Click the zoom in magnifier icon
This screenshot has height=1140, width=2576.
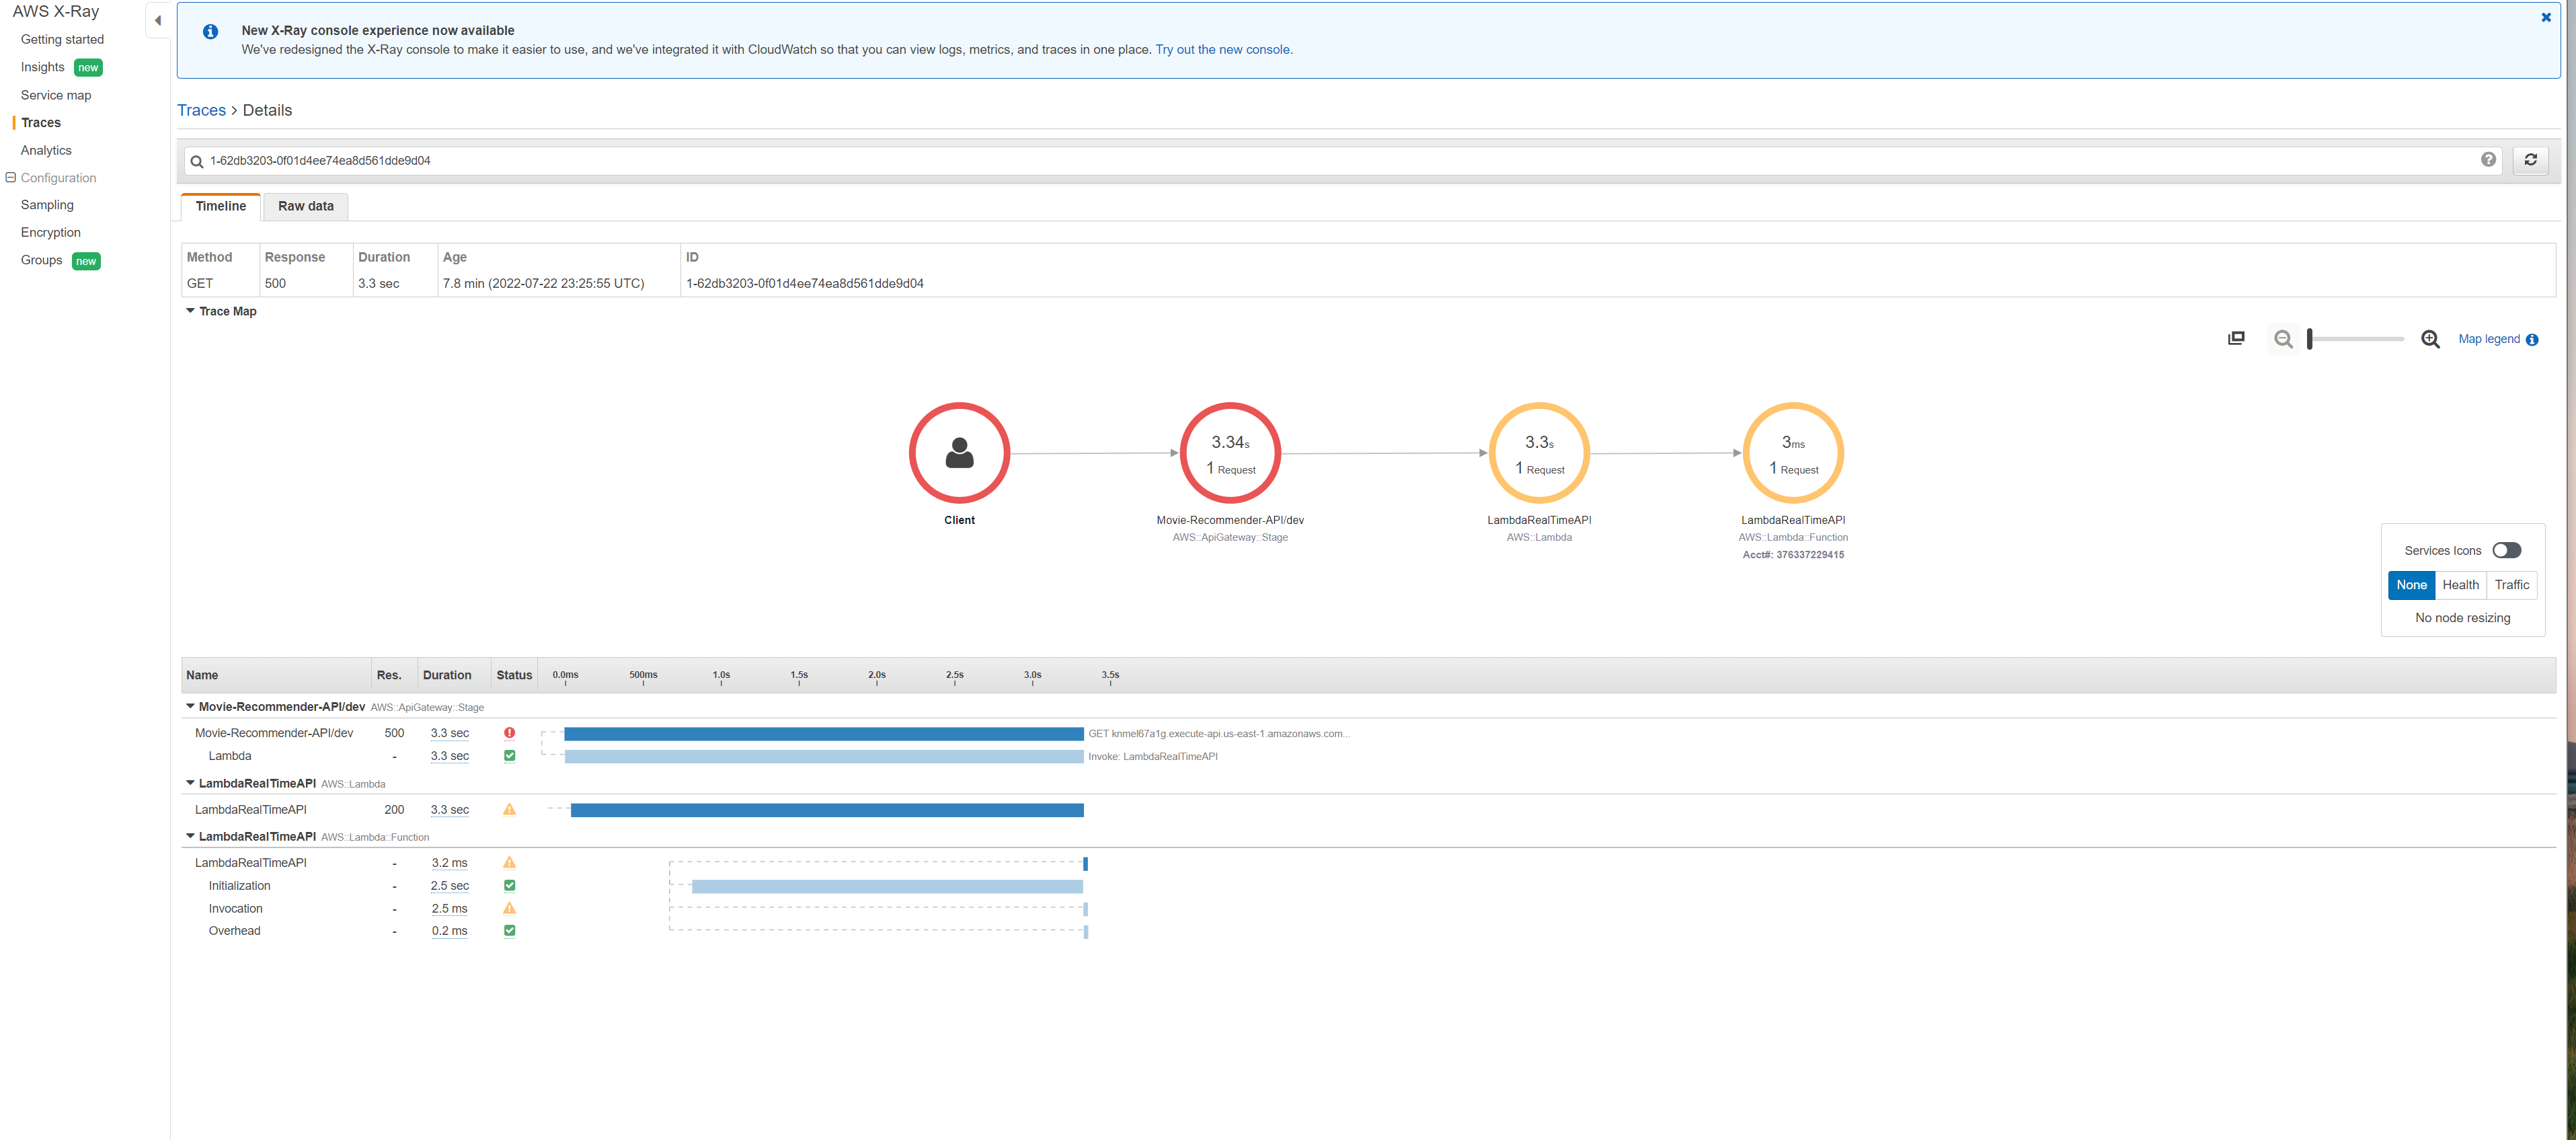pos(2430,339)
